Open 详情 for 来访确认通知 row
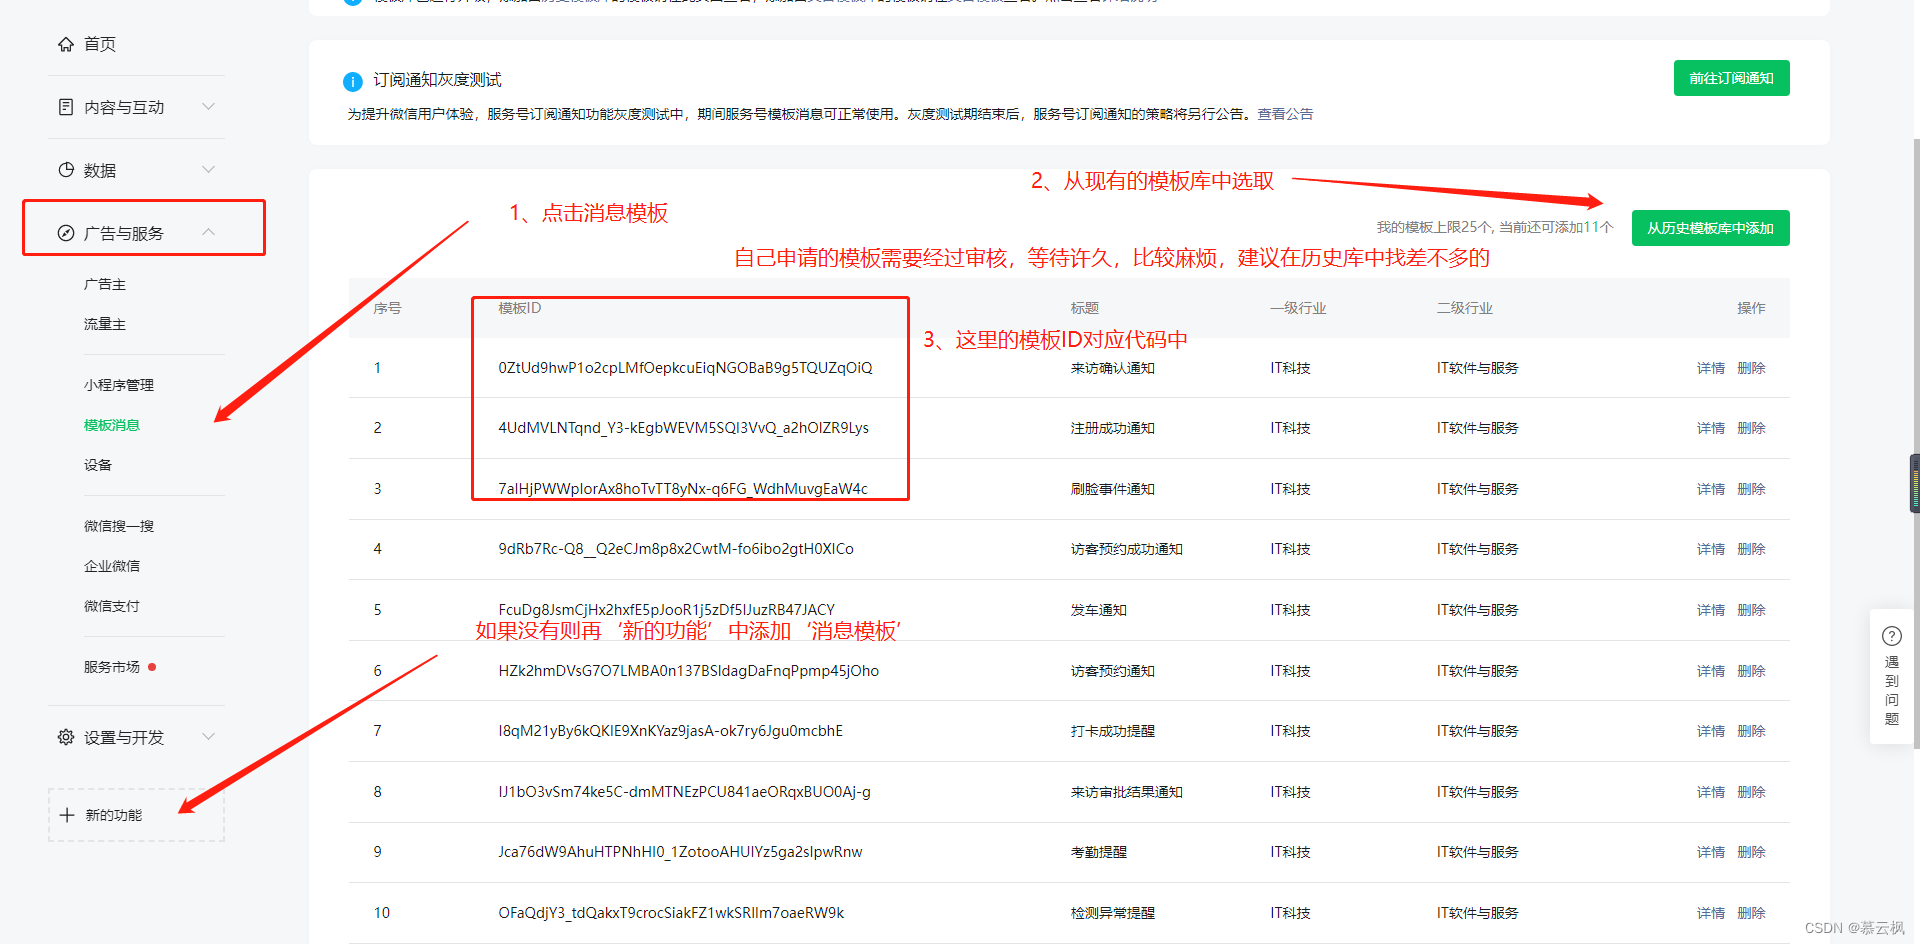This screenshot has height=944, width=1920. [x=1710, y=368]
